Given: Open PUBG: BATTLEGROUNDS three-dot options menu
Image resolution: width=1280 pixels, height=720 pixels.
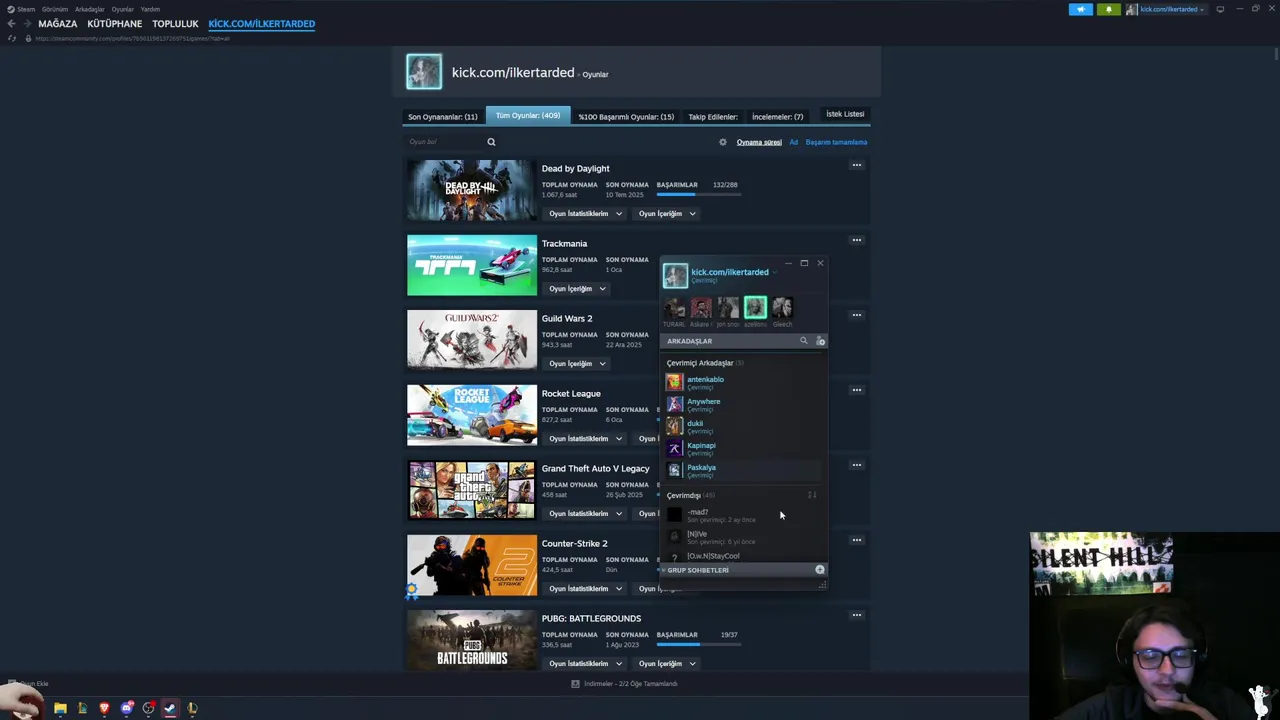Looking at the screenshot, I should tap(856, 615).
